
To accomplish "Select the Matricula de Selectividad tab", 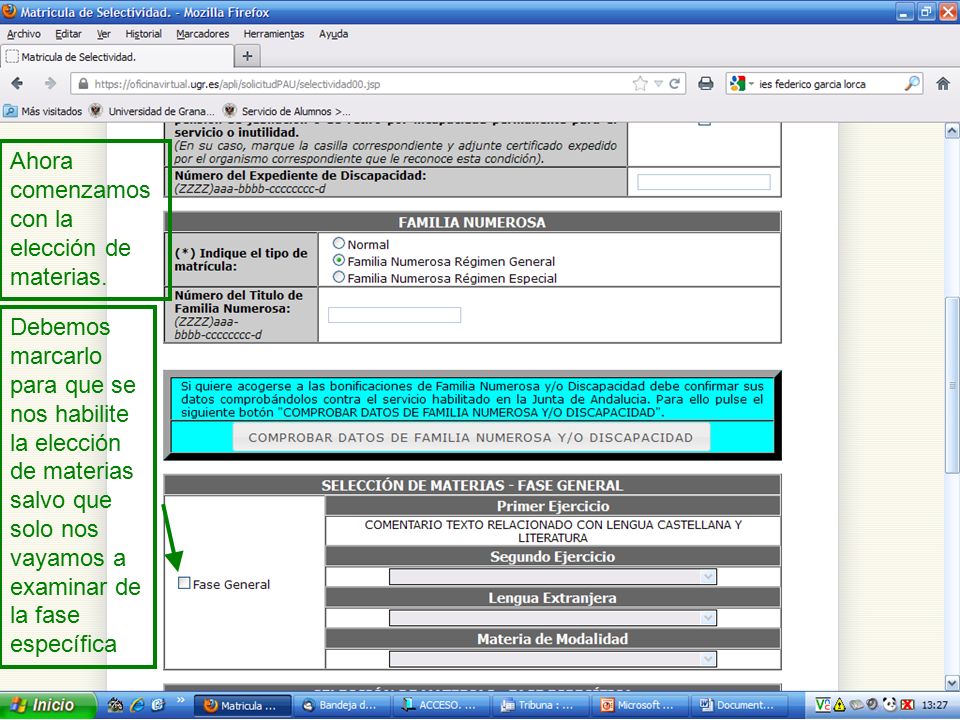I will [x=116, y=57].
